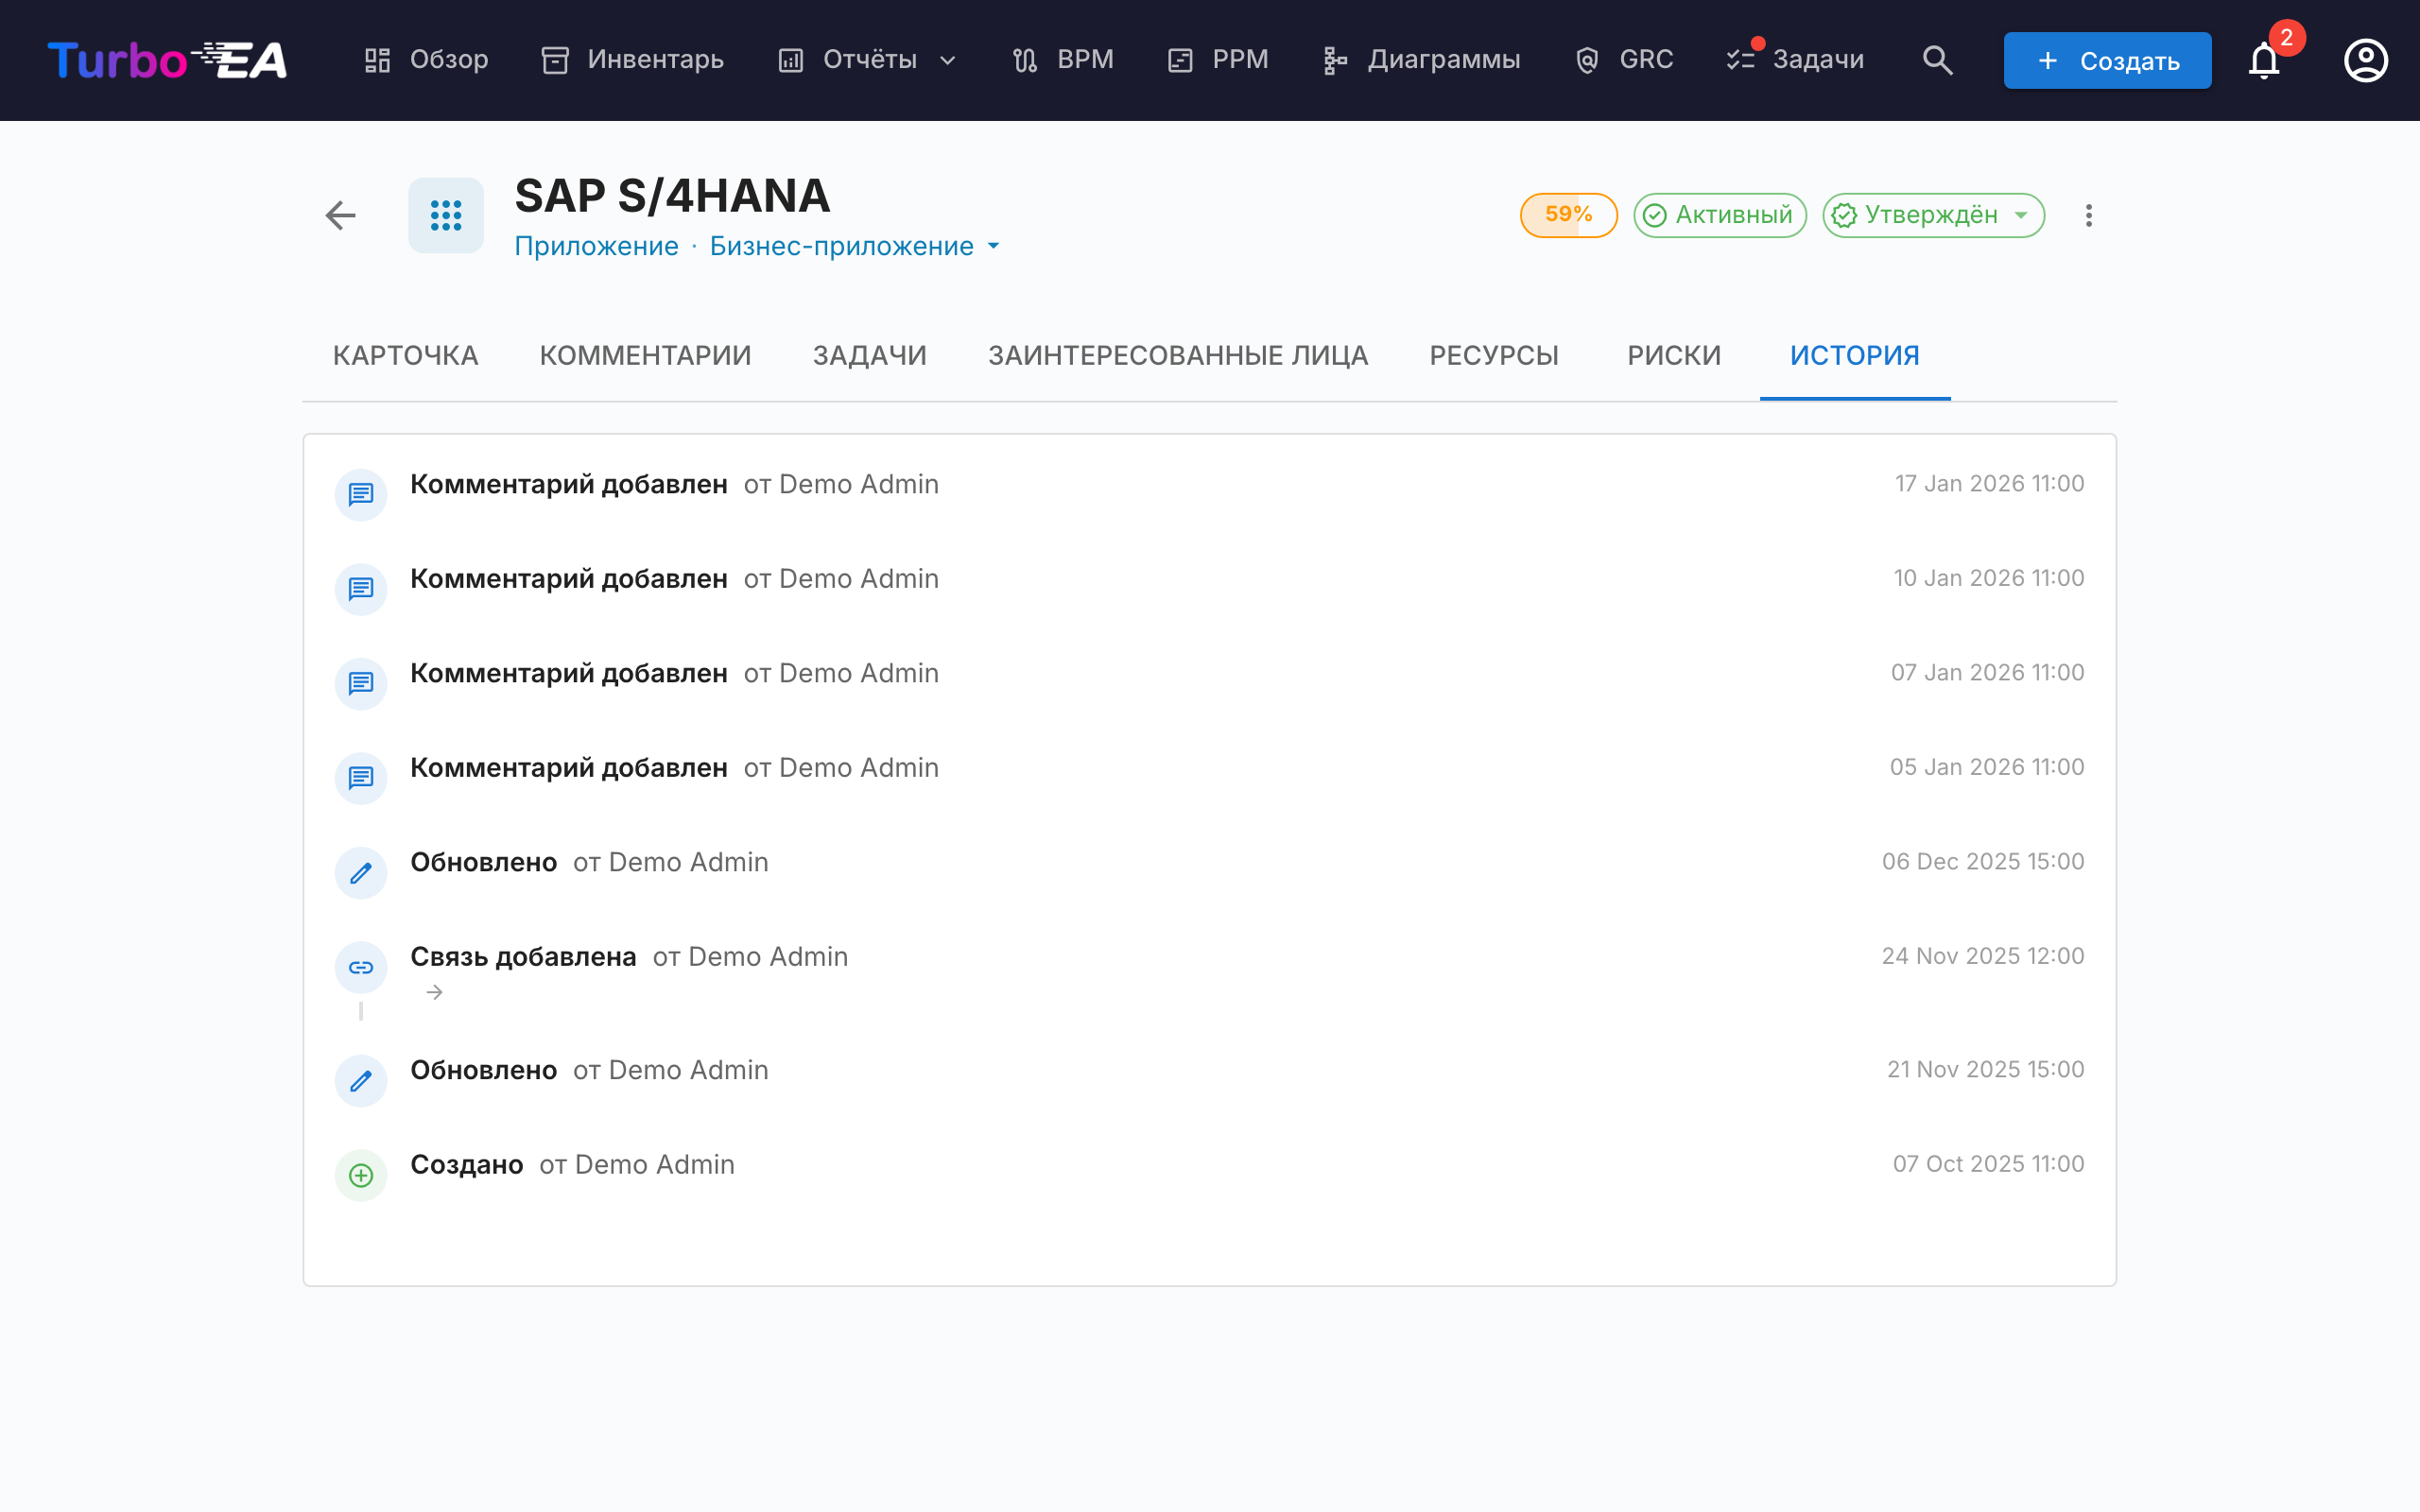The width and height of the screenshot is (2420, 1512).
Task: Click the search magnifier icon
Action: click(x=1937, y=60)
